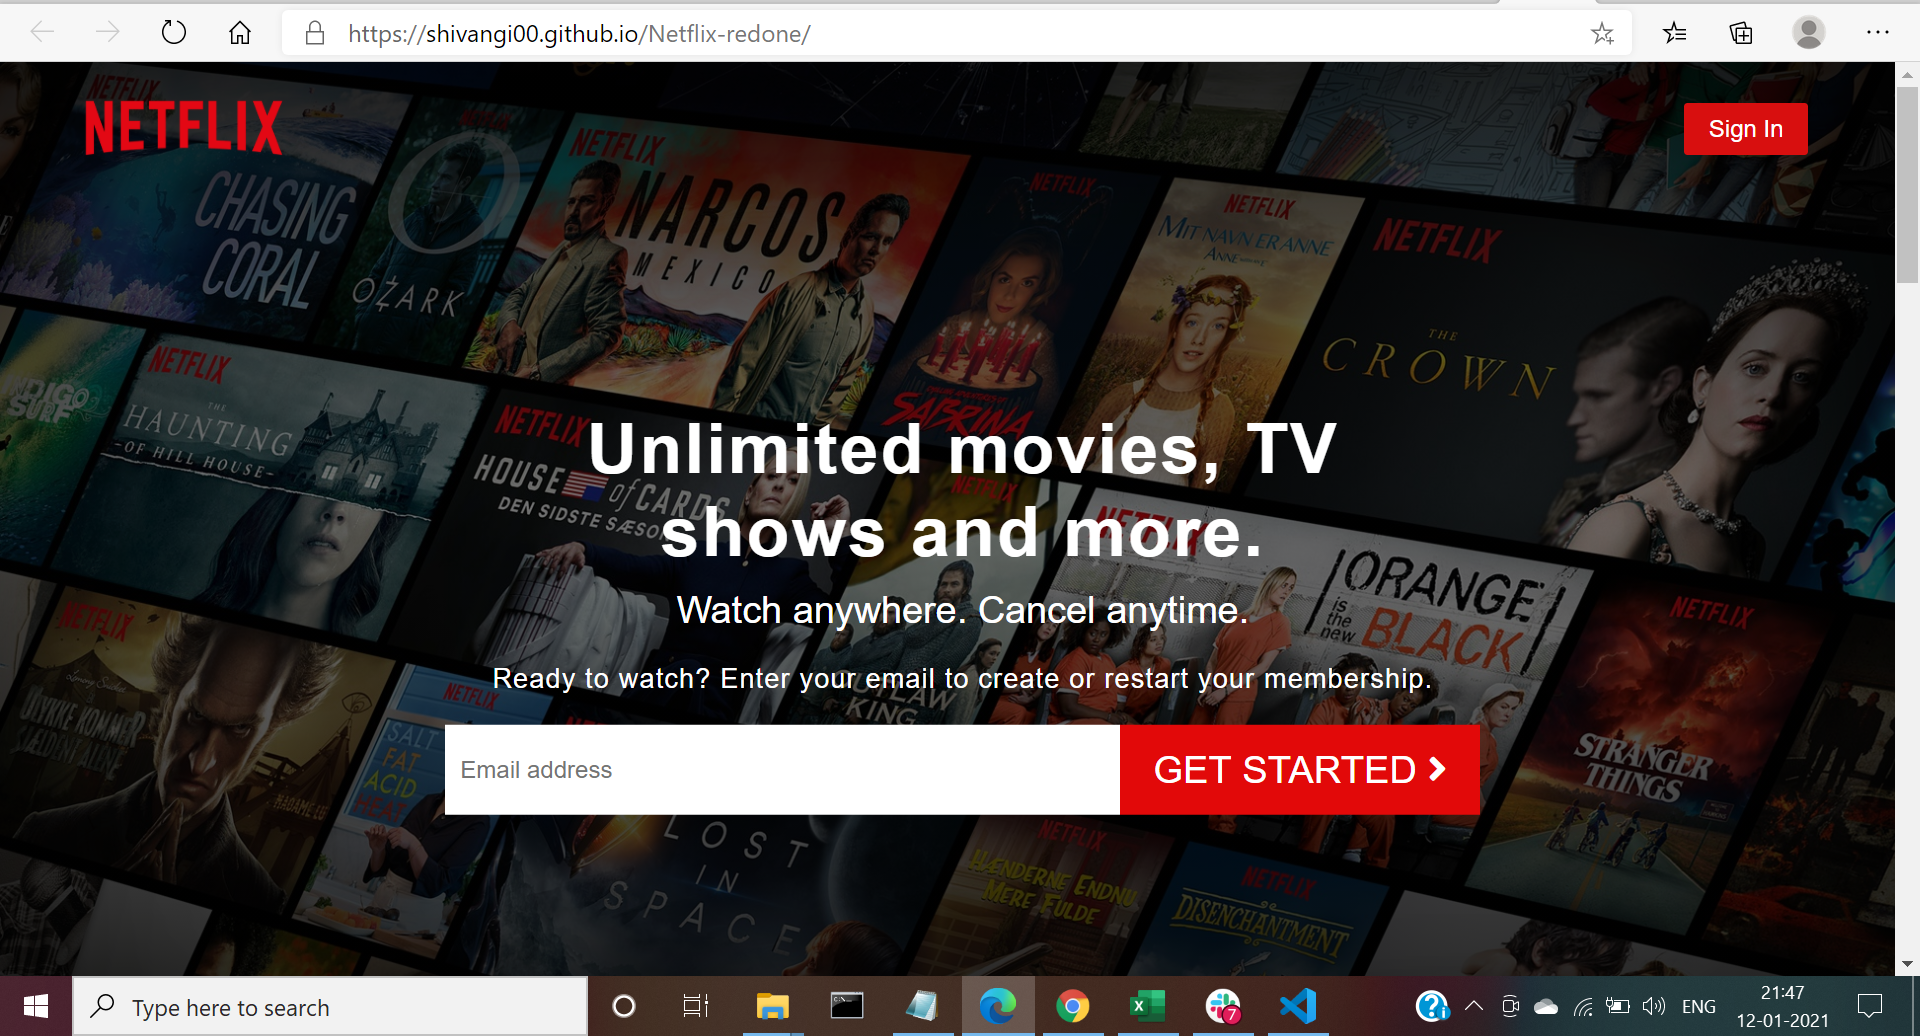The height and width of the screenshot is (1036, 1920).
Task: Click the GET STARTED button
Action: [x=1299, y=770]
